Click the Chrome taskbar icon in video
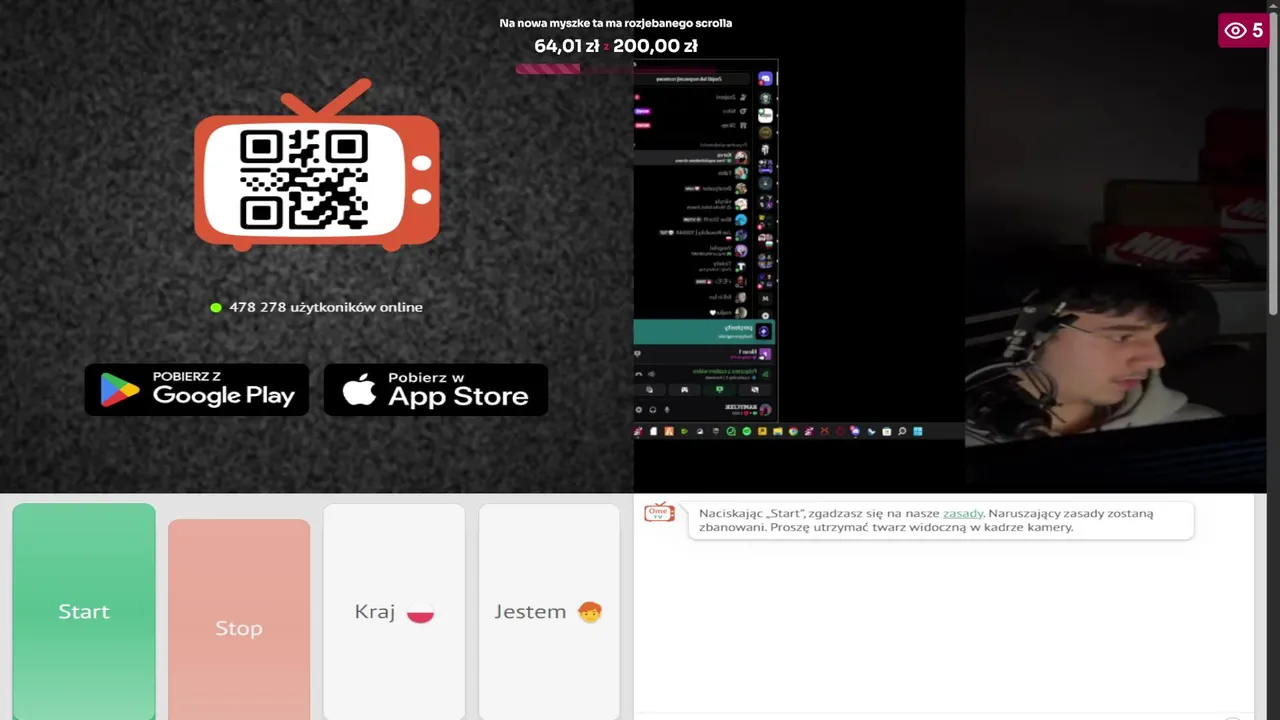The width and height of the screenshot is (1280, 720). click(x=793, y=431)
